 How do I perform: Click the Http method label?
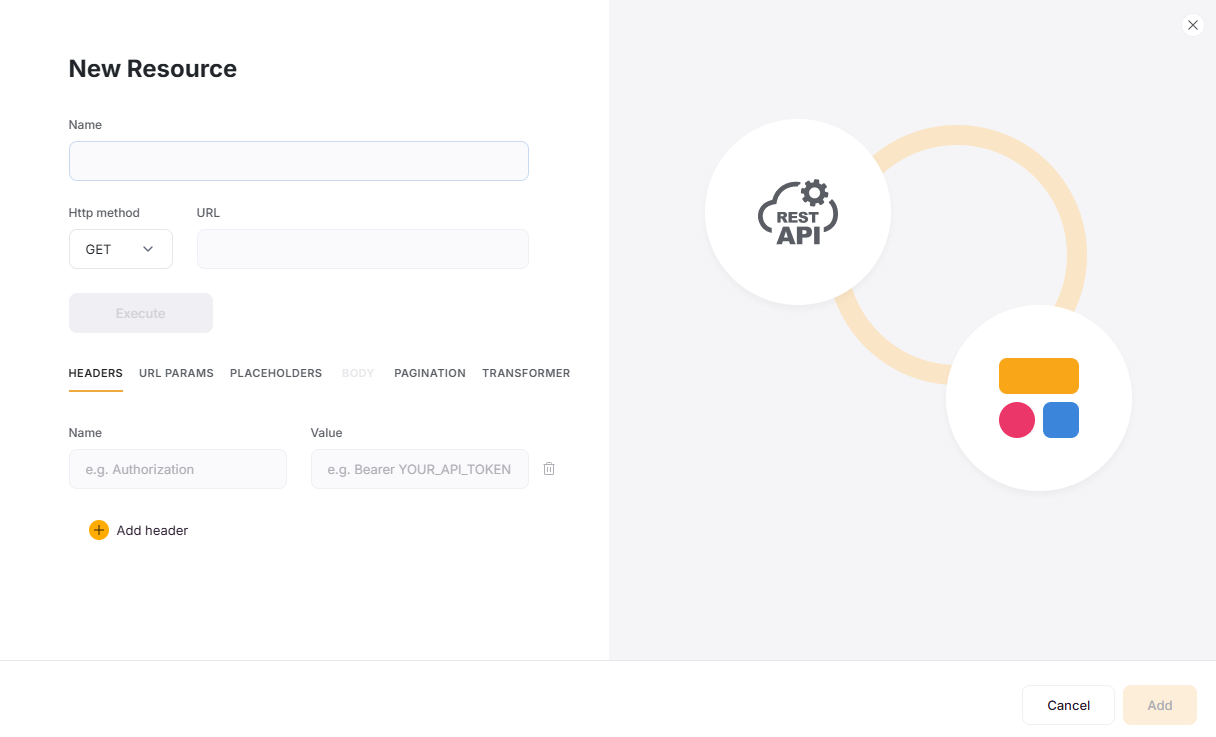pos(104,213)
